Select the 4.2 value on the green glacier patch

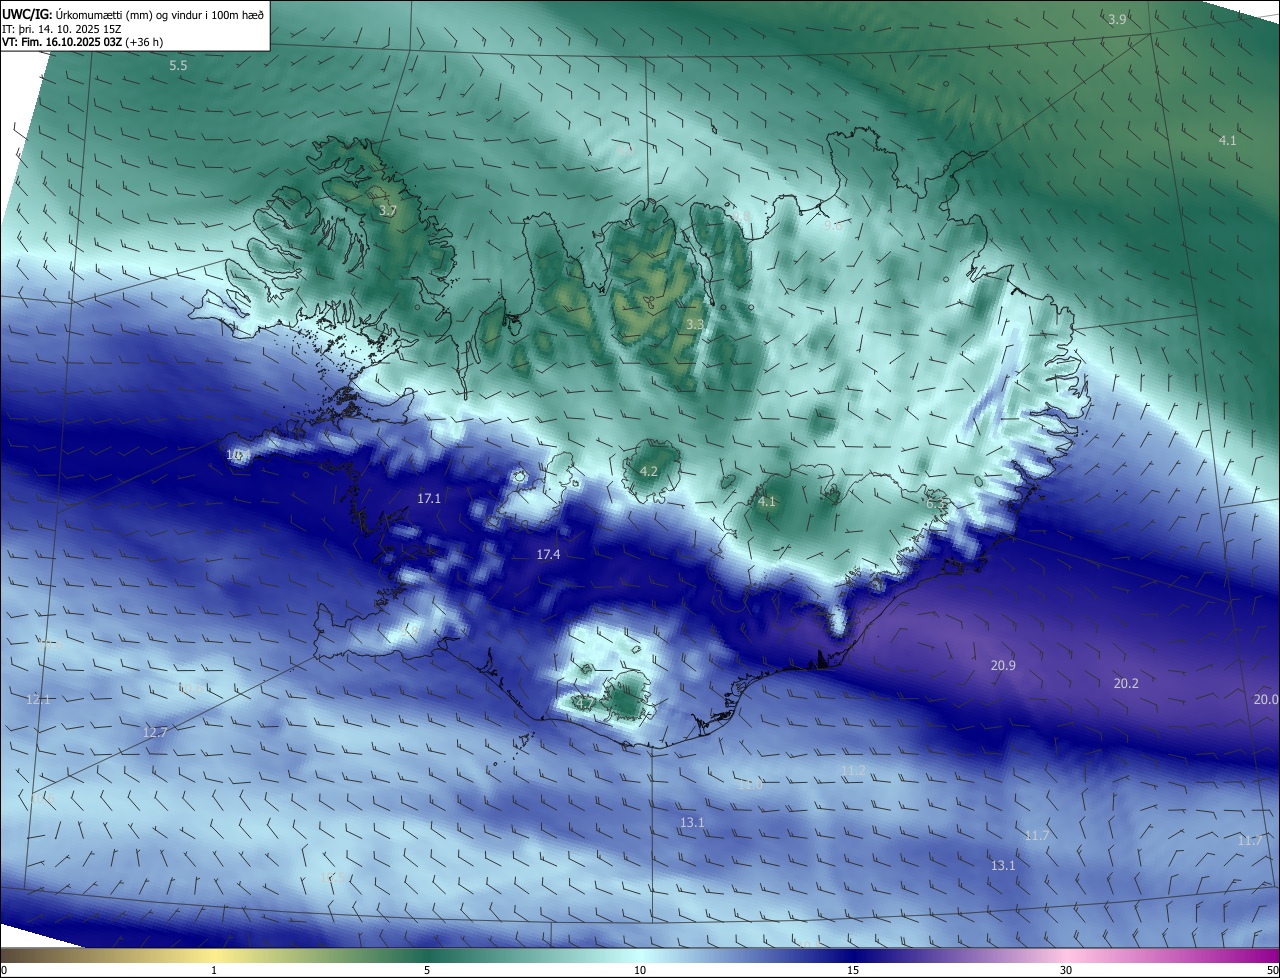pyautogui.click(x=649, y=471)
